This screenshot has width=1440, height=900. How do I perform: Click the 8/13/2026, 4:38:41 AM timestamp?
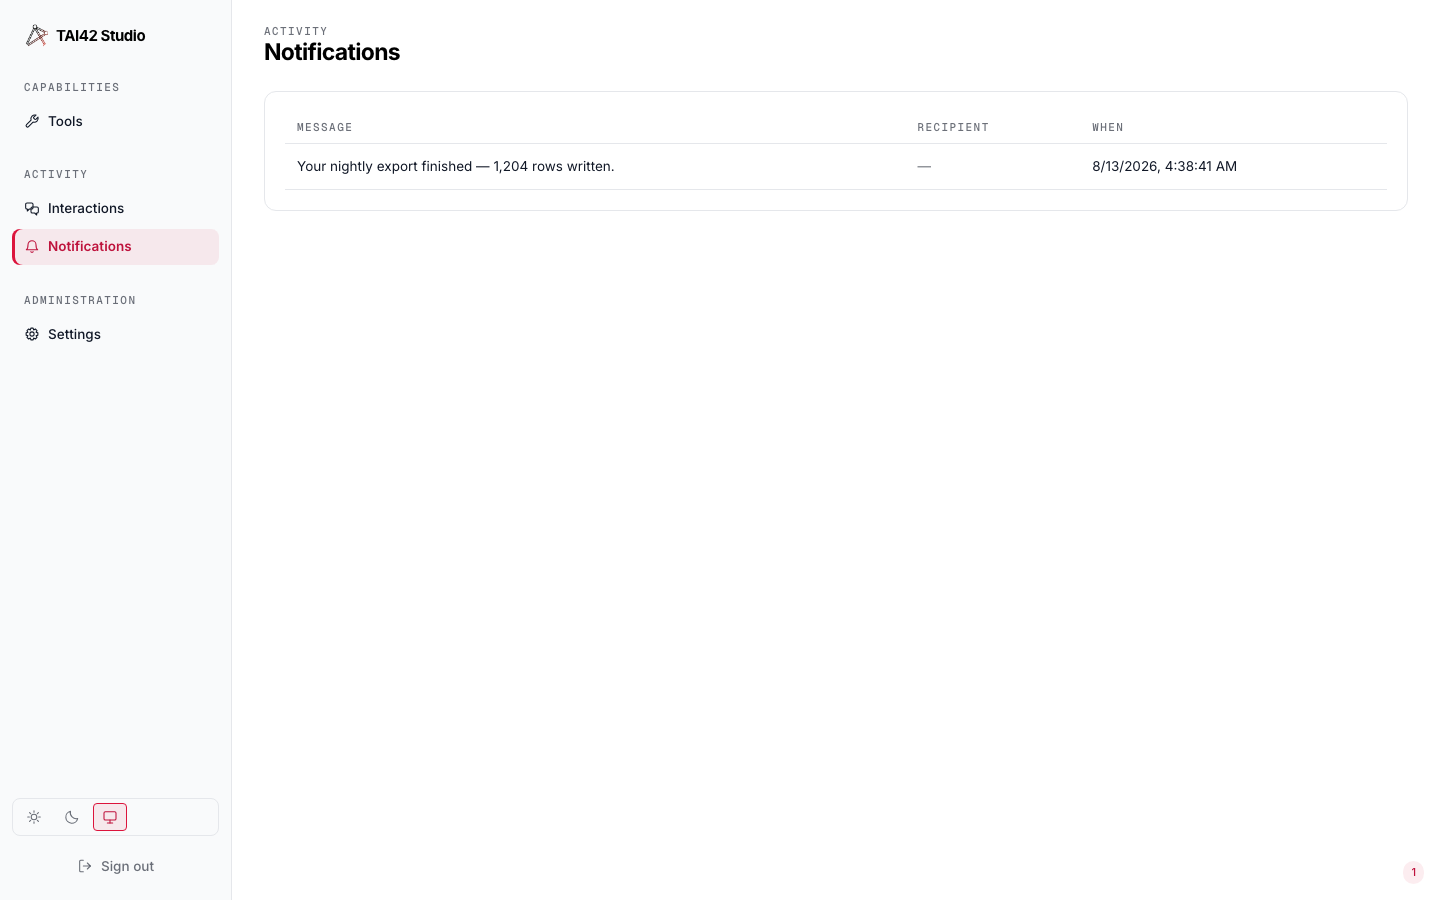[x=1164, y=166]
